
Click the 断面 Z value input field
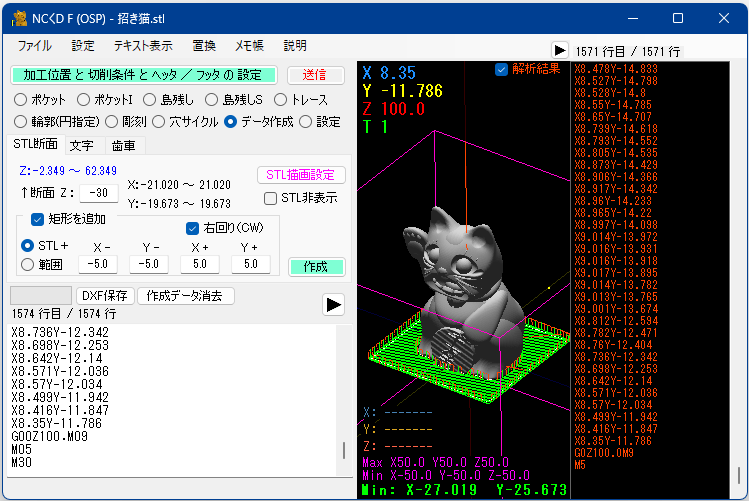coord(98,193)
